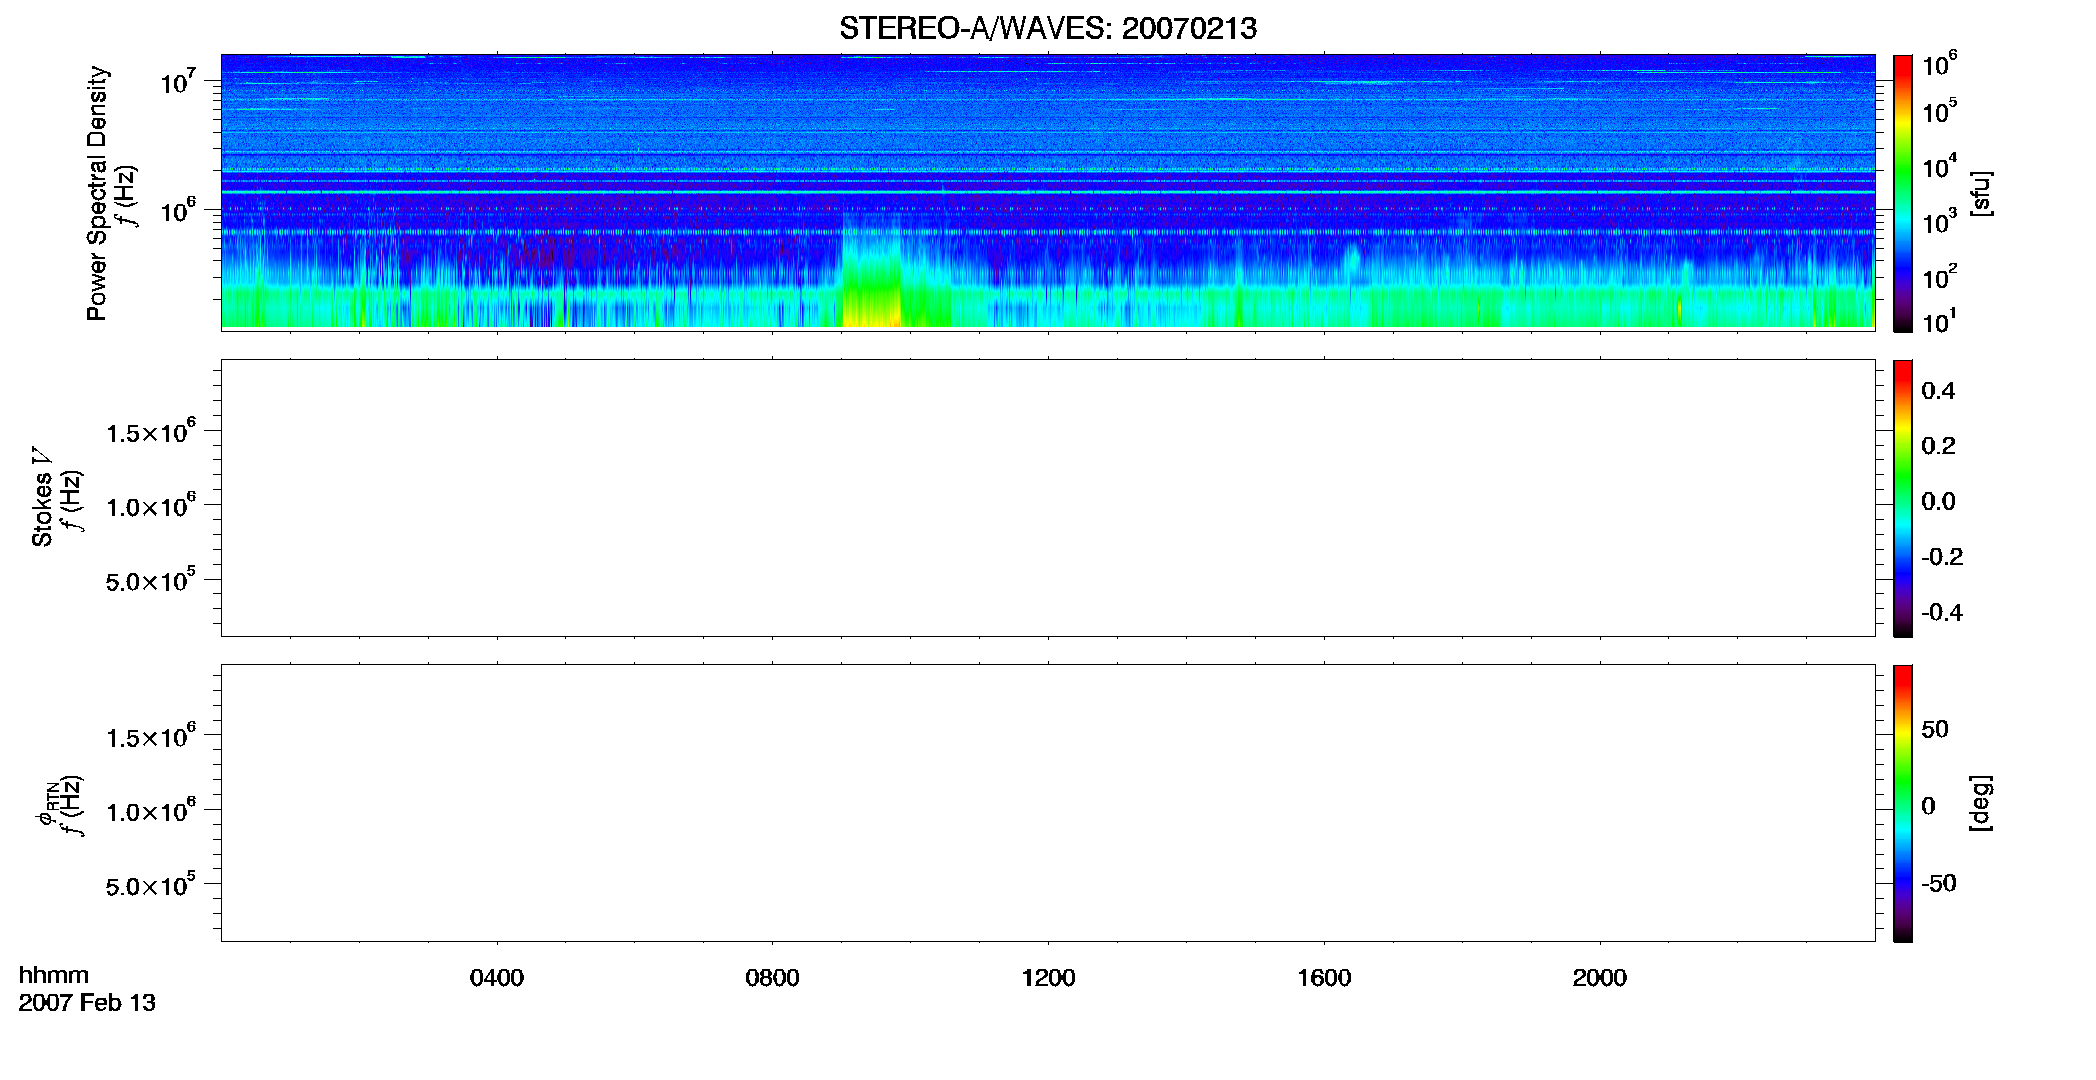2096x1080 pixels.
Task: Click the empty phi RTN plot panel
Action: click(x=1048, y=803)
